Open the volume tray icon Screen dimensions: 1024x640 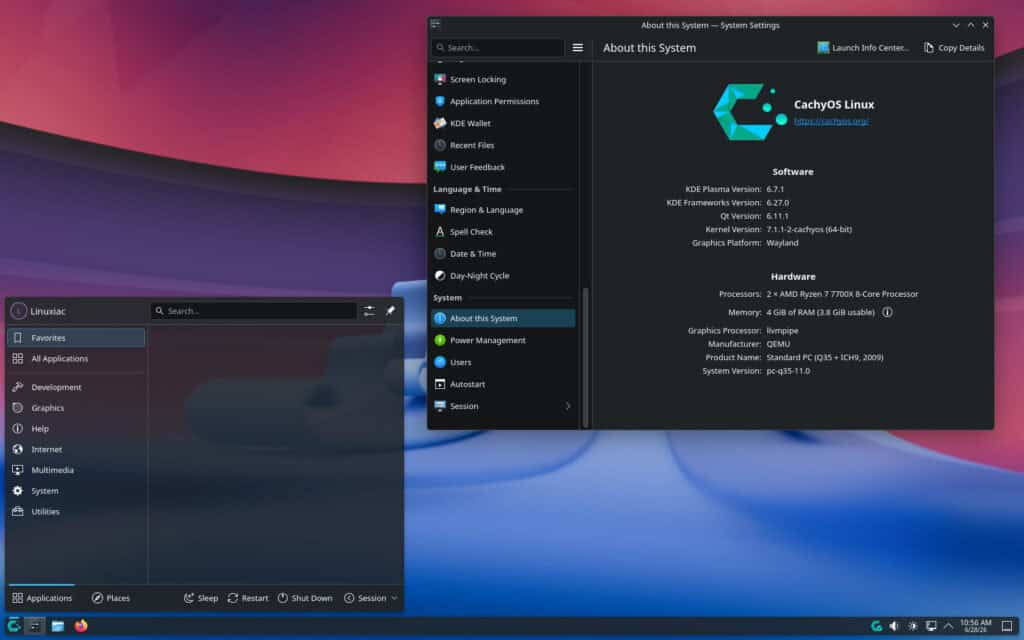[894, 626]
